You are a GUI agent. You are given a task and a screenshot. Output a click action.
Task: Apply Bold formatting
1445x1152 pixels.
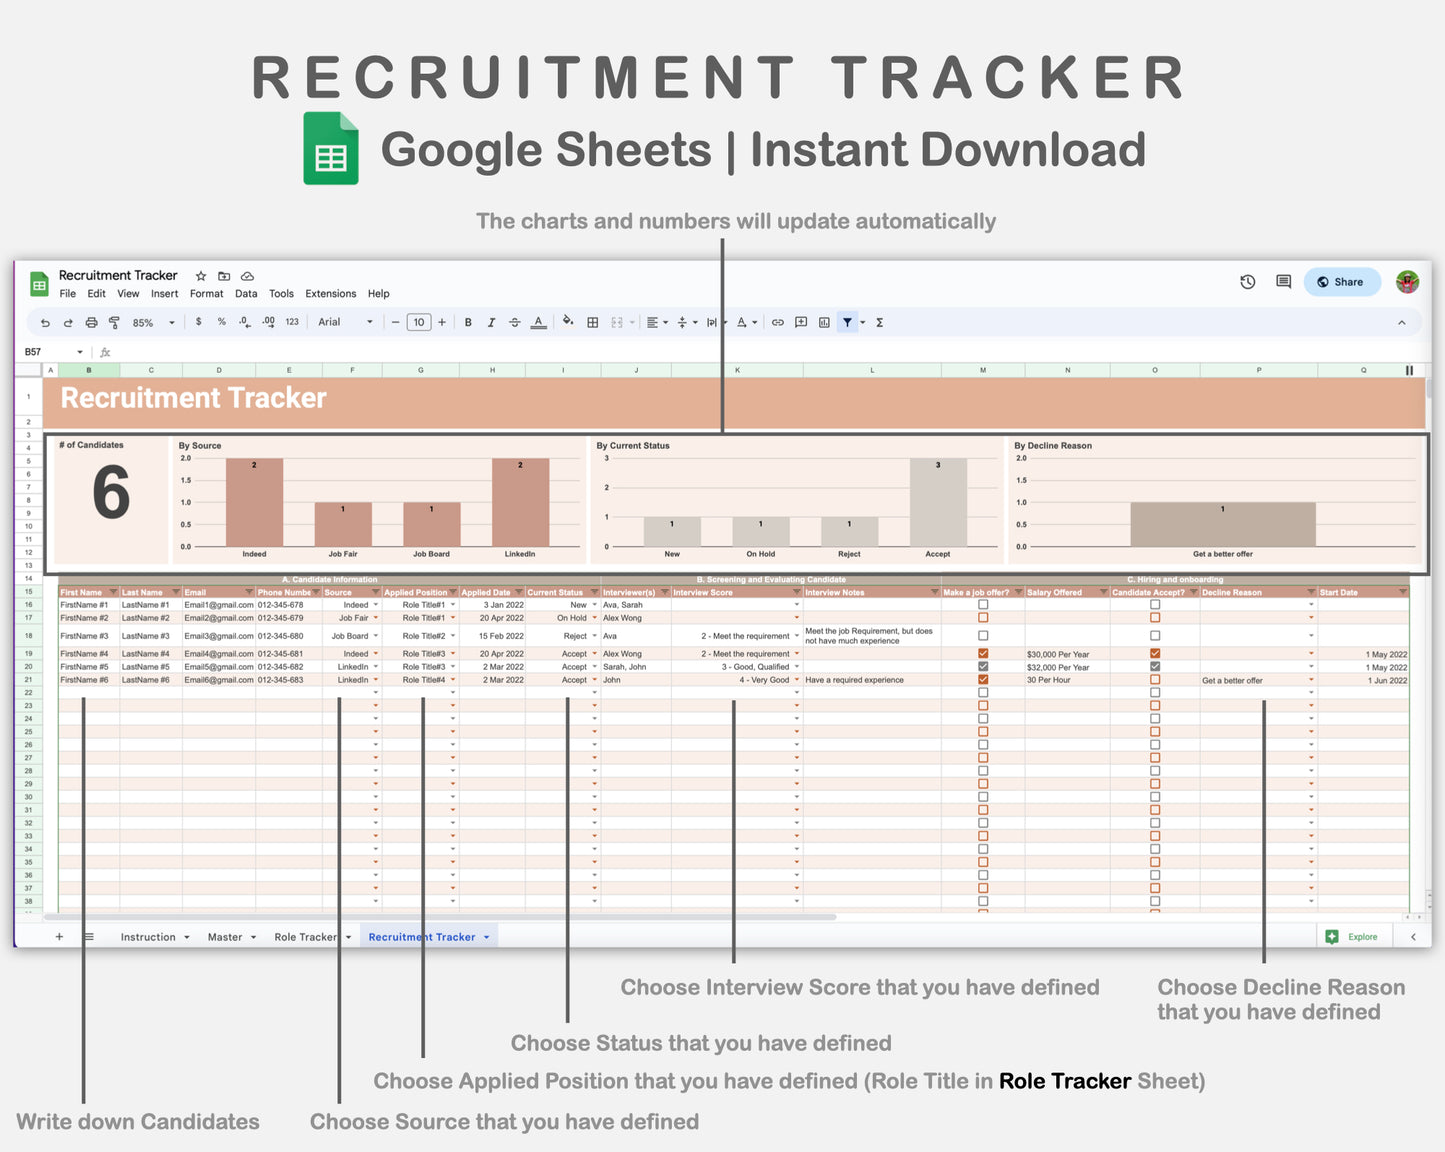tap(468, 322)
